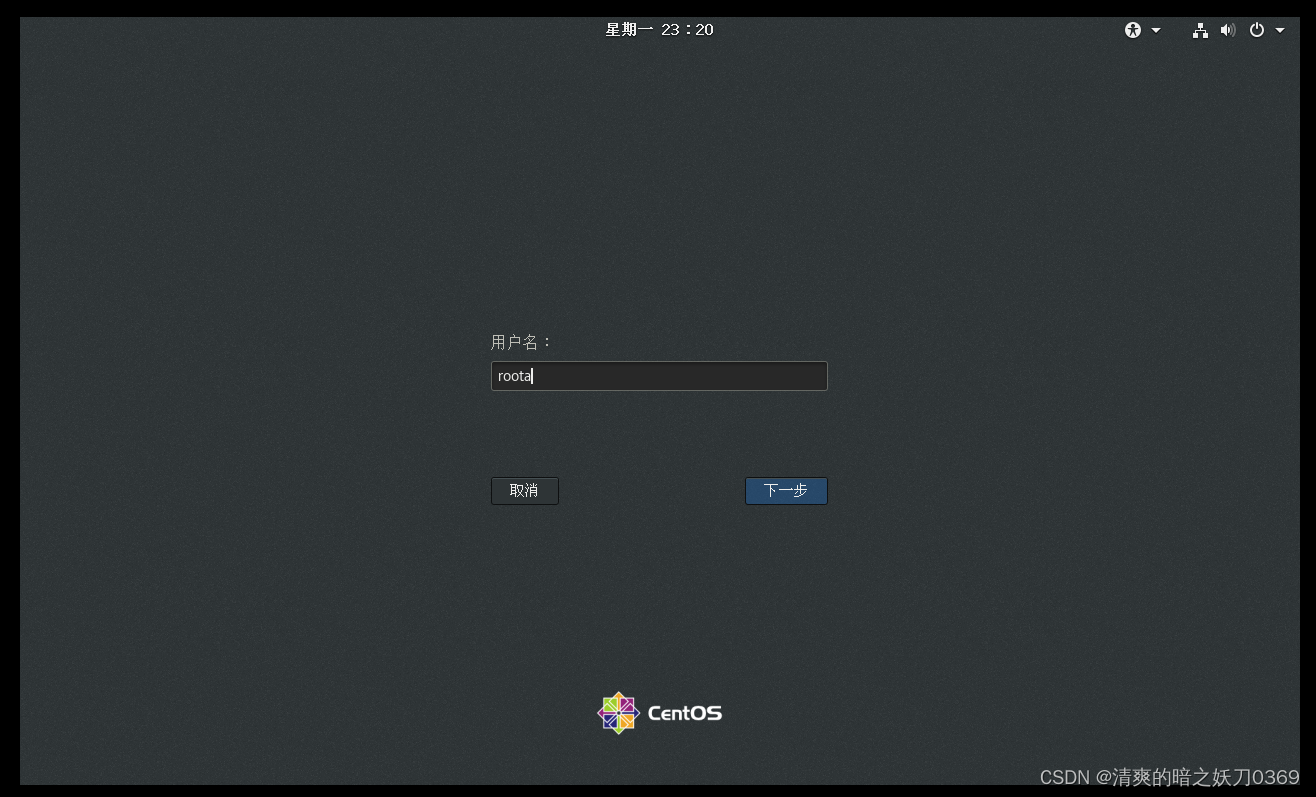Open the power menu icon
The height and width of the screenshot is (797, 1316).
coord(1257,30)
